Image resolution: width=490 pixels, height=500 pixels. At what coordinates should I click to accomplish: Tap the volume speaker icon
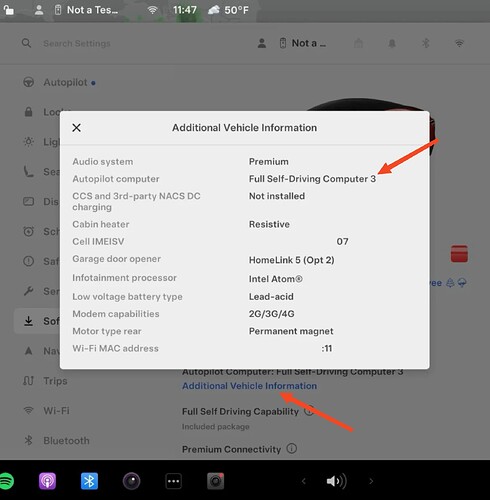tap(336, 481)
